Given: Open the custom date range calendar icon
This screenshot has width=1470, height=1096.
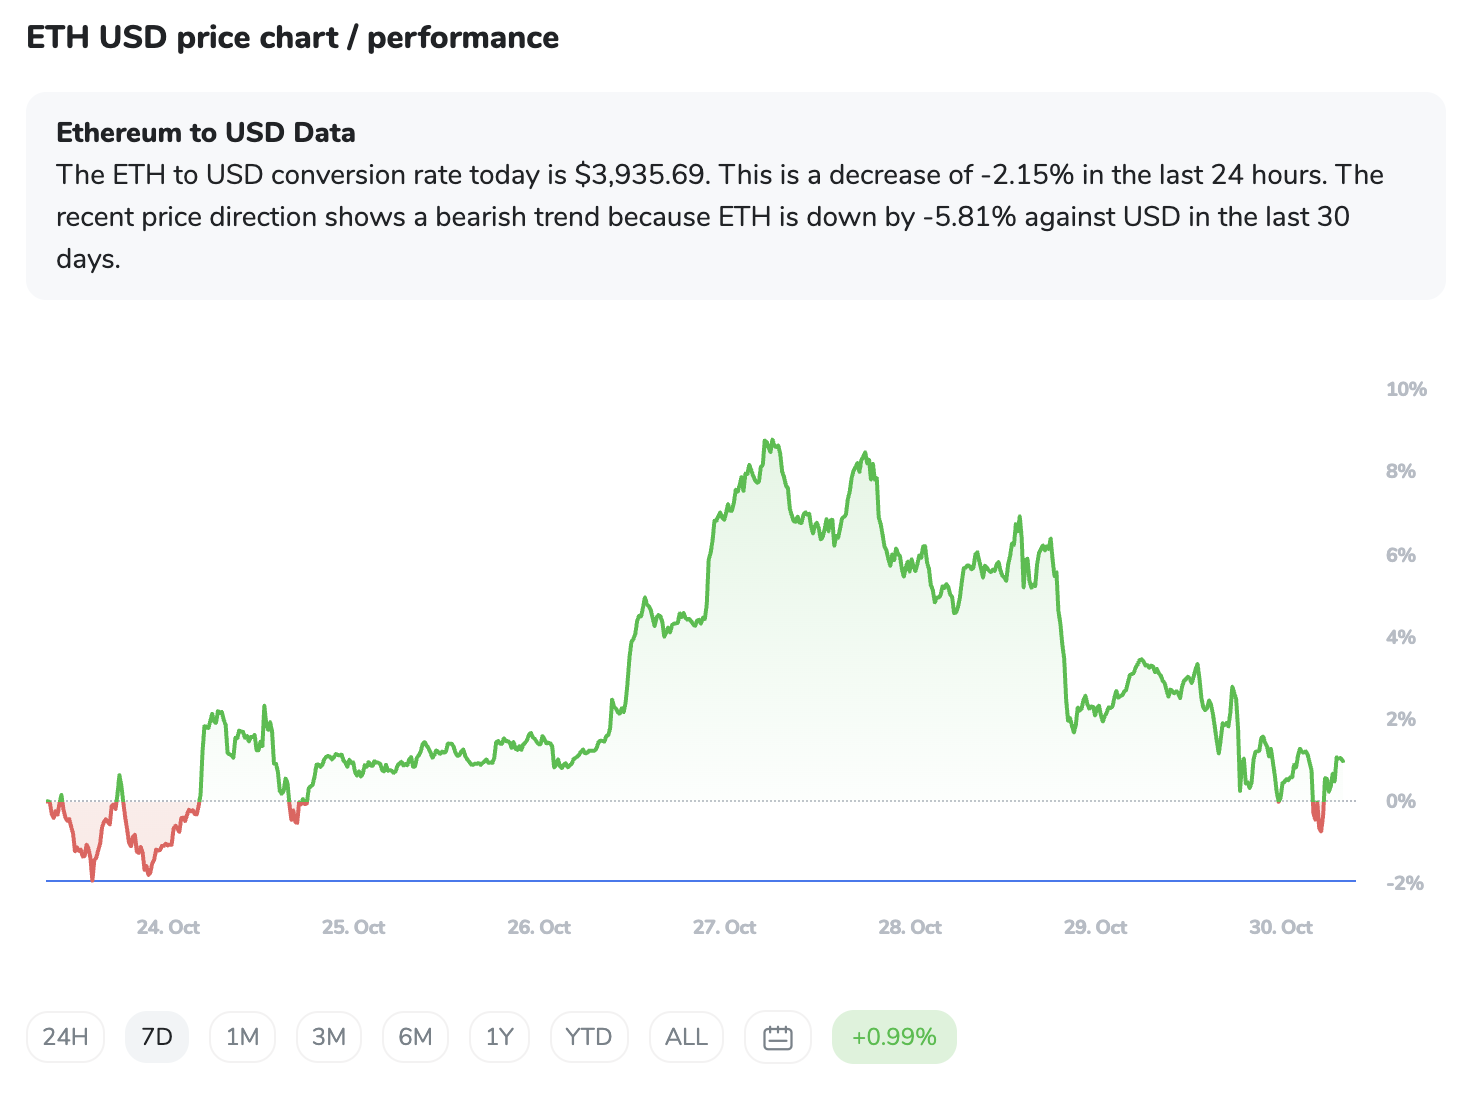Looking at the screenshot, I should (777, 1037).
